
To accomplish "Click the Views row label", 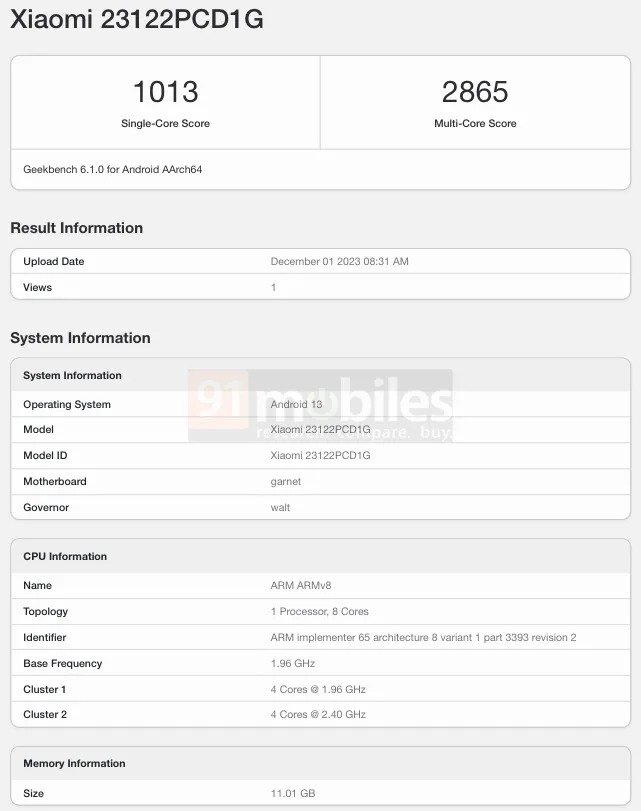I will point(38,288).
